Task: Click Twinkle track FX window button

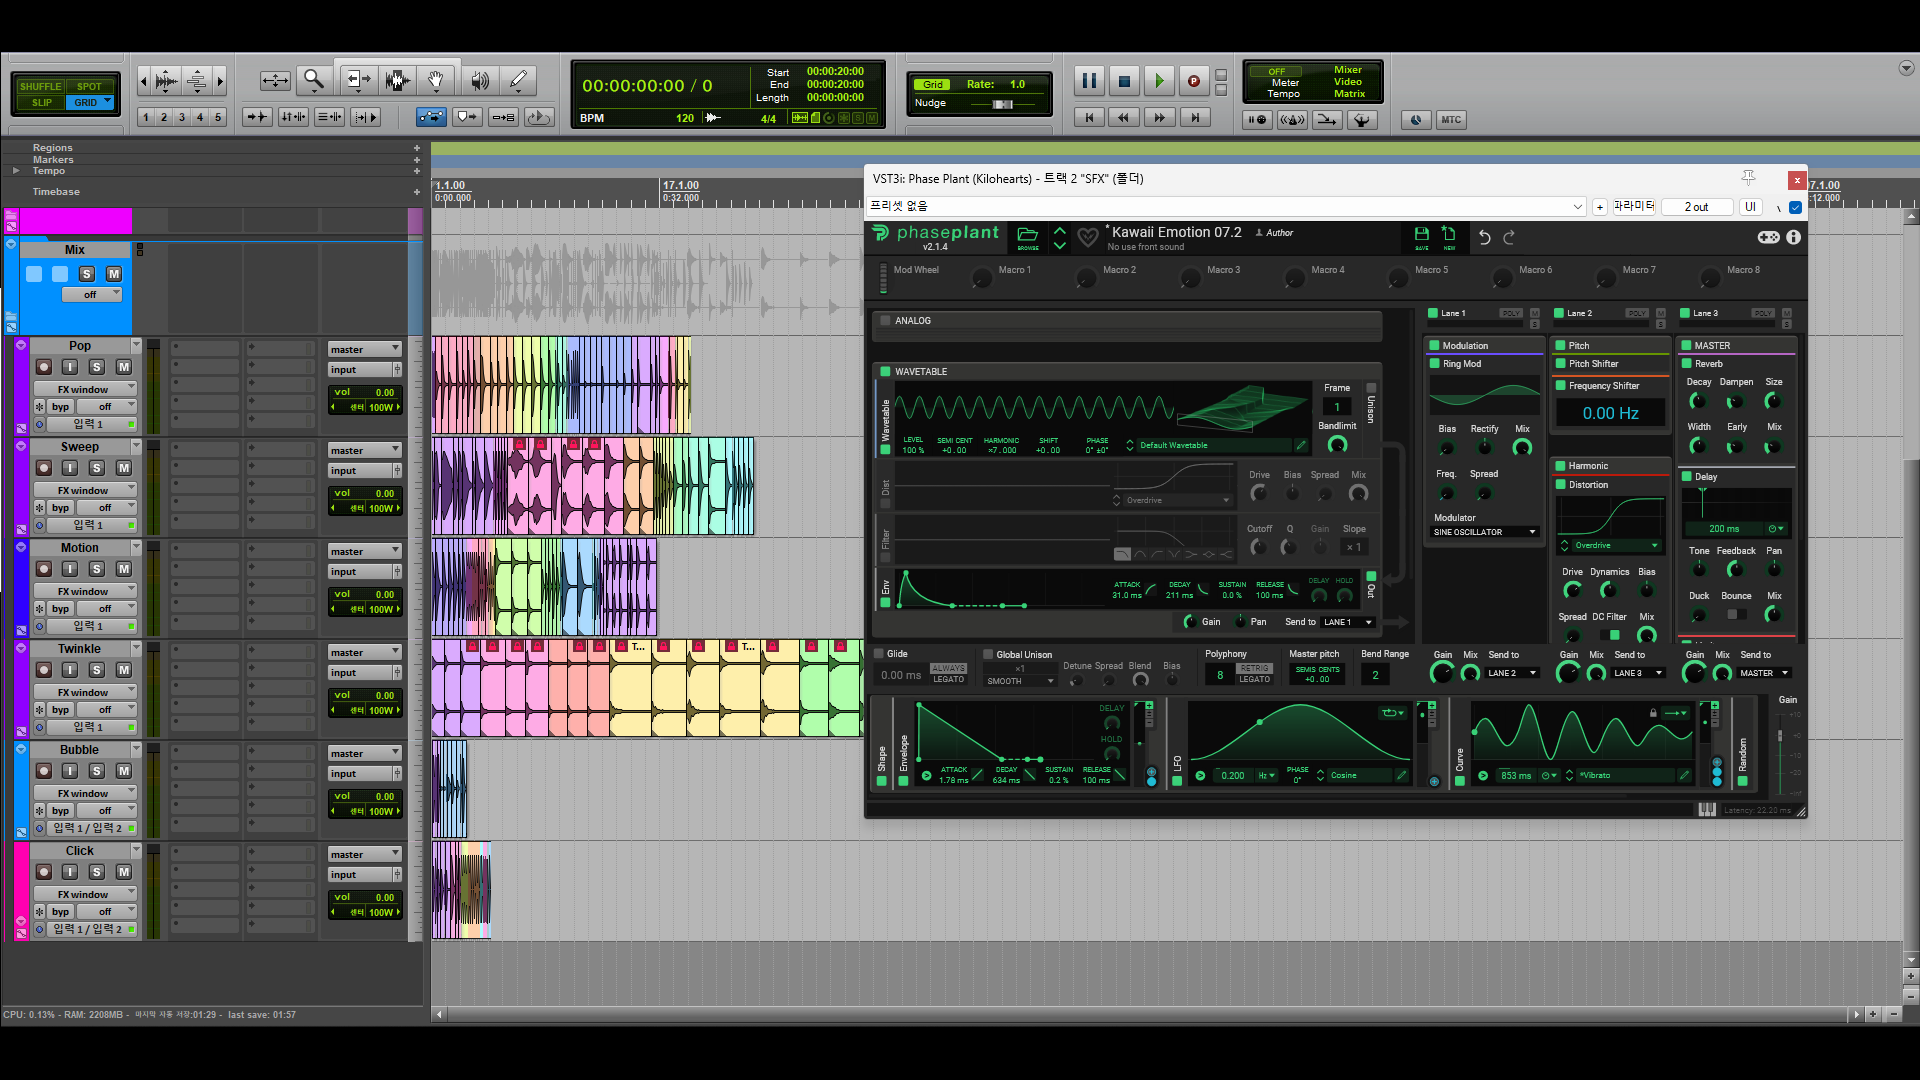Action: click(83, 692)
